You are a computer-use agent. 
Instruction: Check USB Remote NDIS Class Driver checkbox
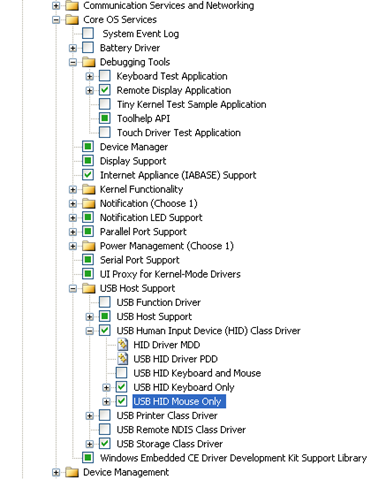click(105, 430)
